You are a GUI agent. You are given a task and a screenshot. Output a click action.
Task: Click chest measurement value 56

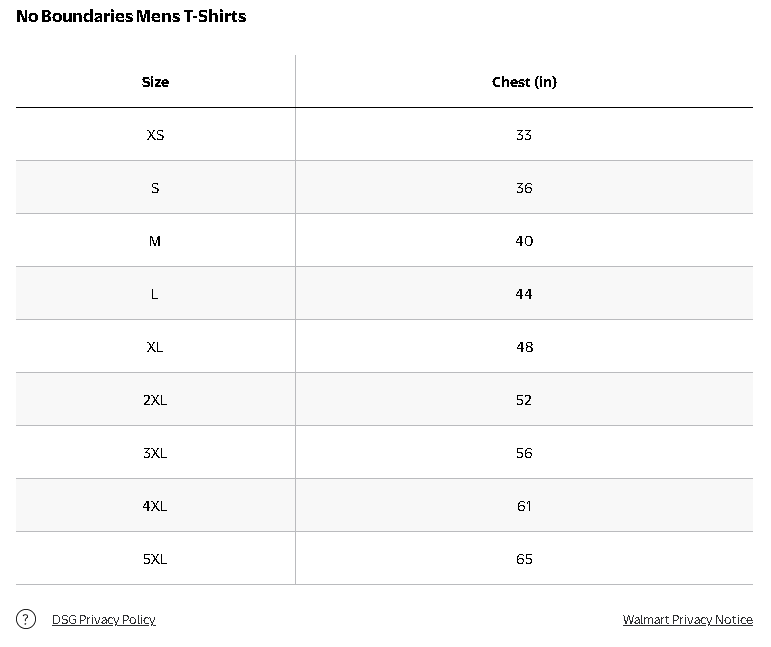pos(524,453)
